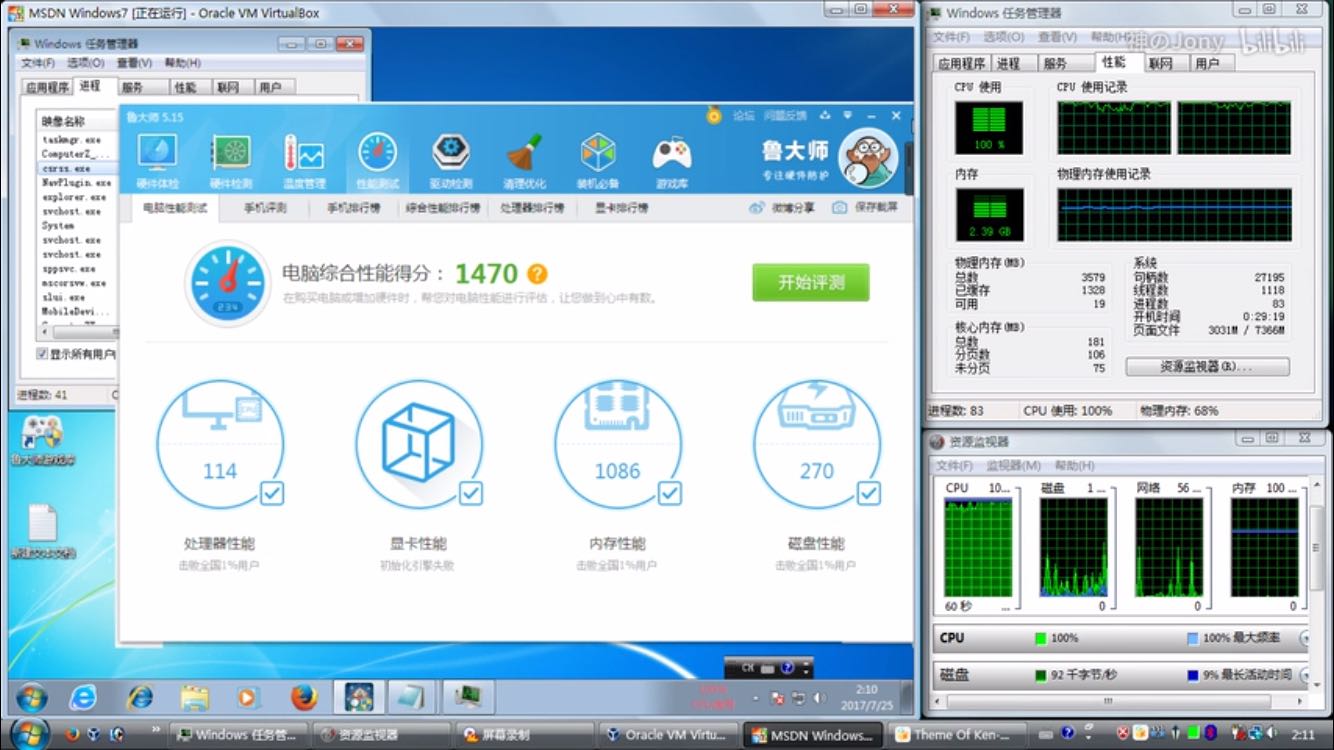Screen dimensions: 1334x750
Task: Click the memory performance circle showing 1086
Action: point(618,445)
